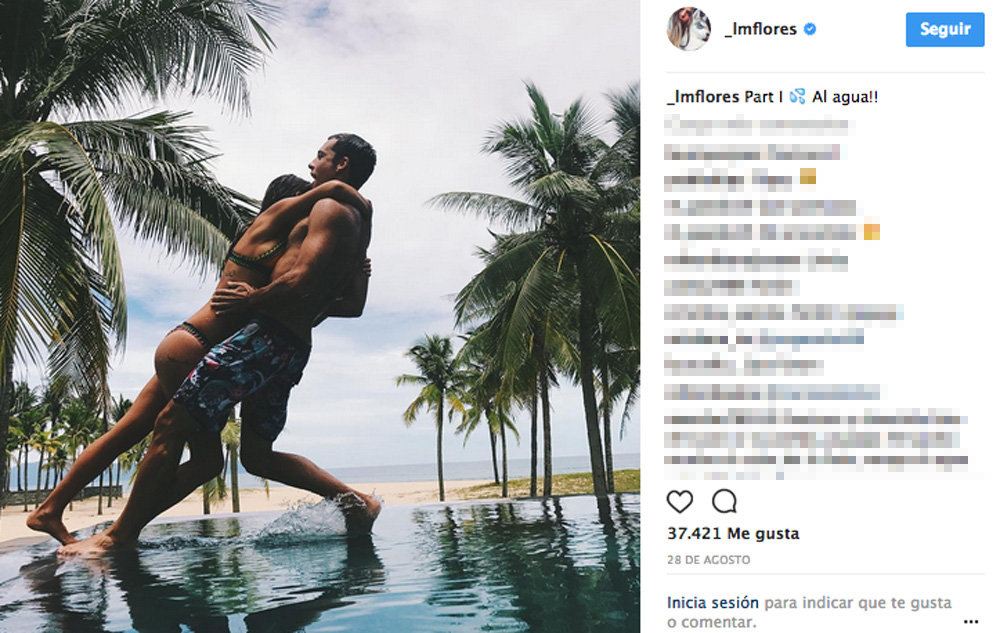This screenshot has height=633, width=1000.
Task: Click the 'Al agua!!' caption text
Action: 844,97
